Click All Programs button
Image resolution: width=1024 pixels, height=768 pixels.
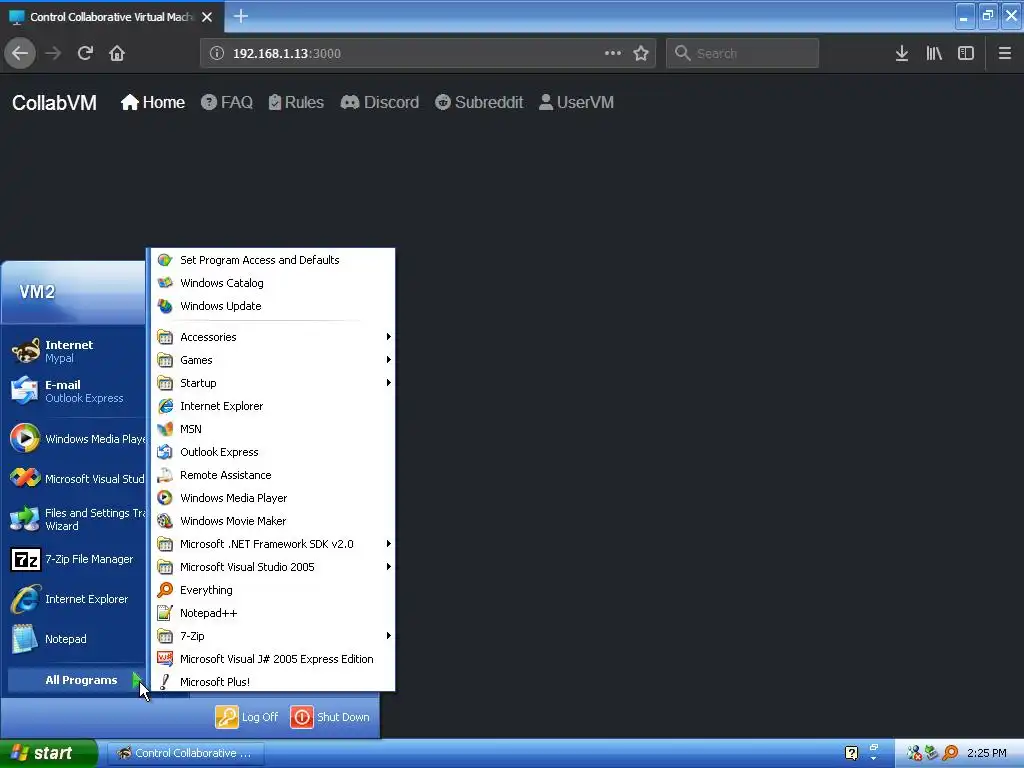coord(76,680)
